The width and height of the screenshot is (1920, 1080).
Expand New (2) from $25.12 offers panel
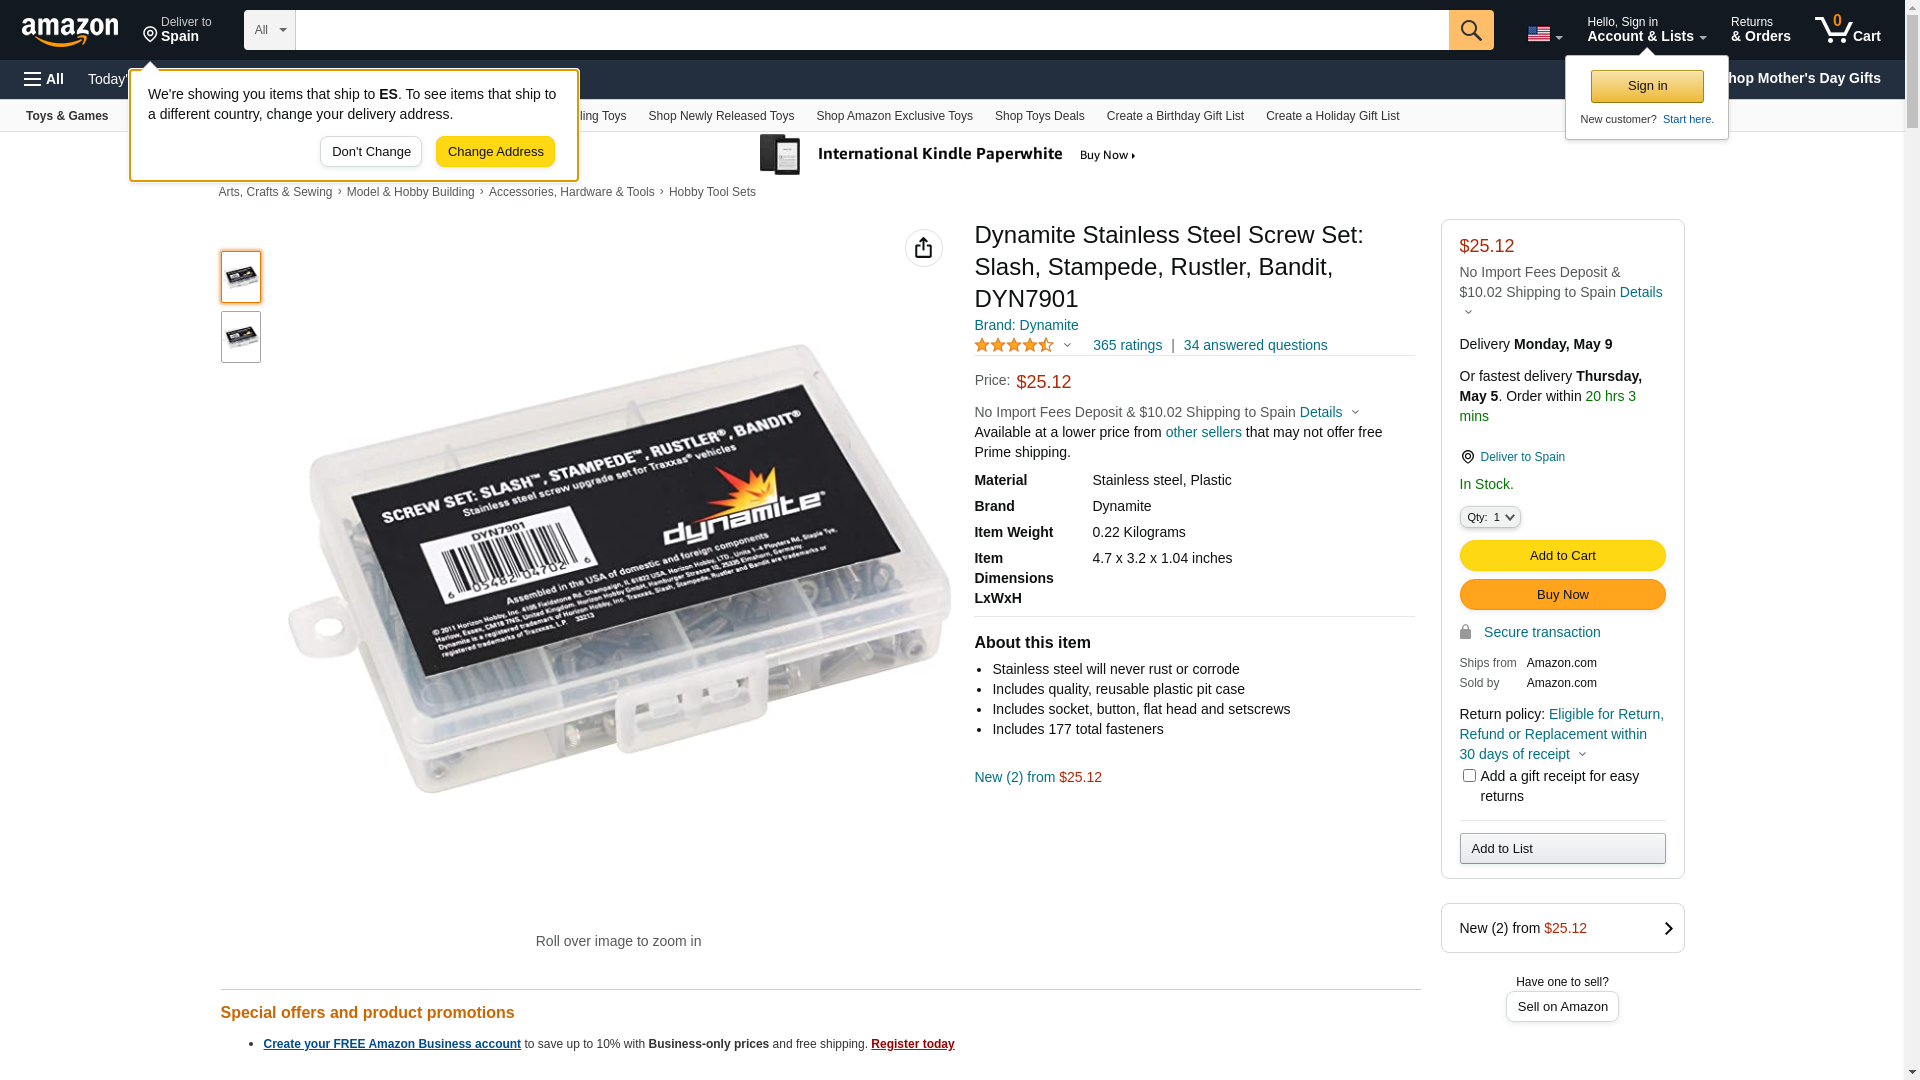pos(1562,928)
